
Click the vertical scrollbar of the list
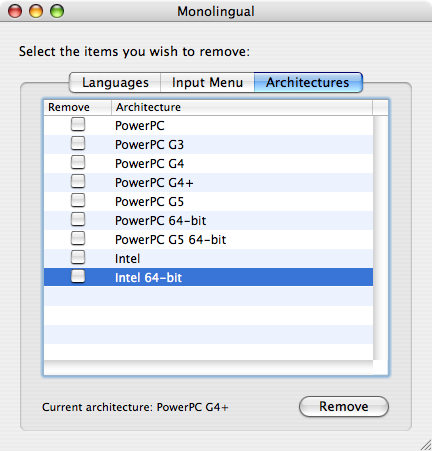click(x=380, y=238)
